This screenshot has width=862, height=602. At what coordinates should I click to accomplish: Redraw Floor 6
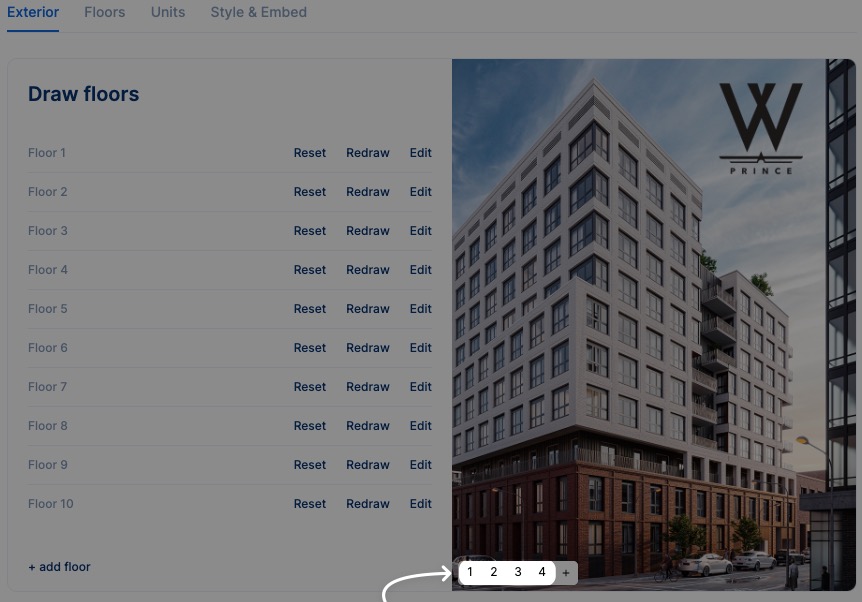point(368,348)
